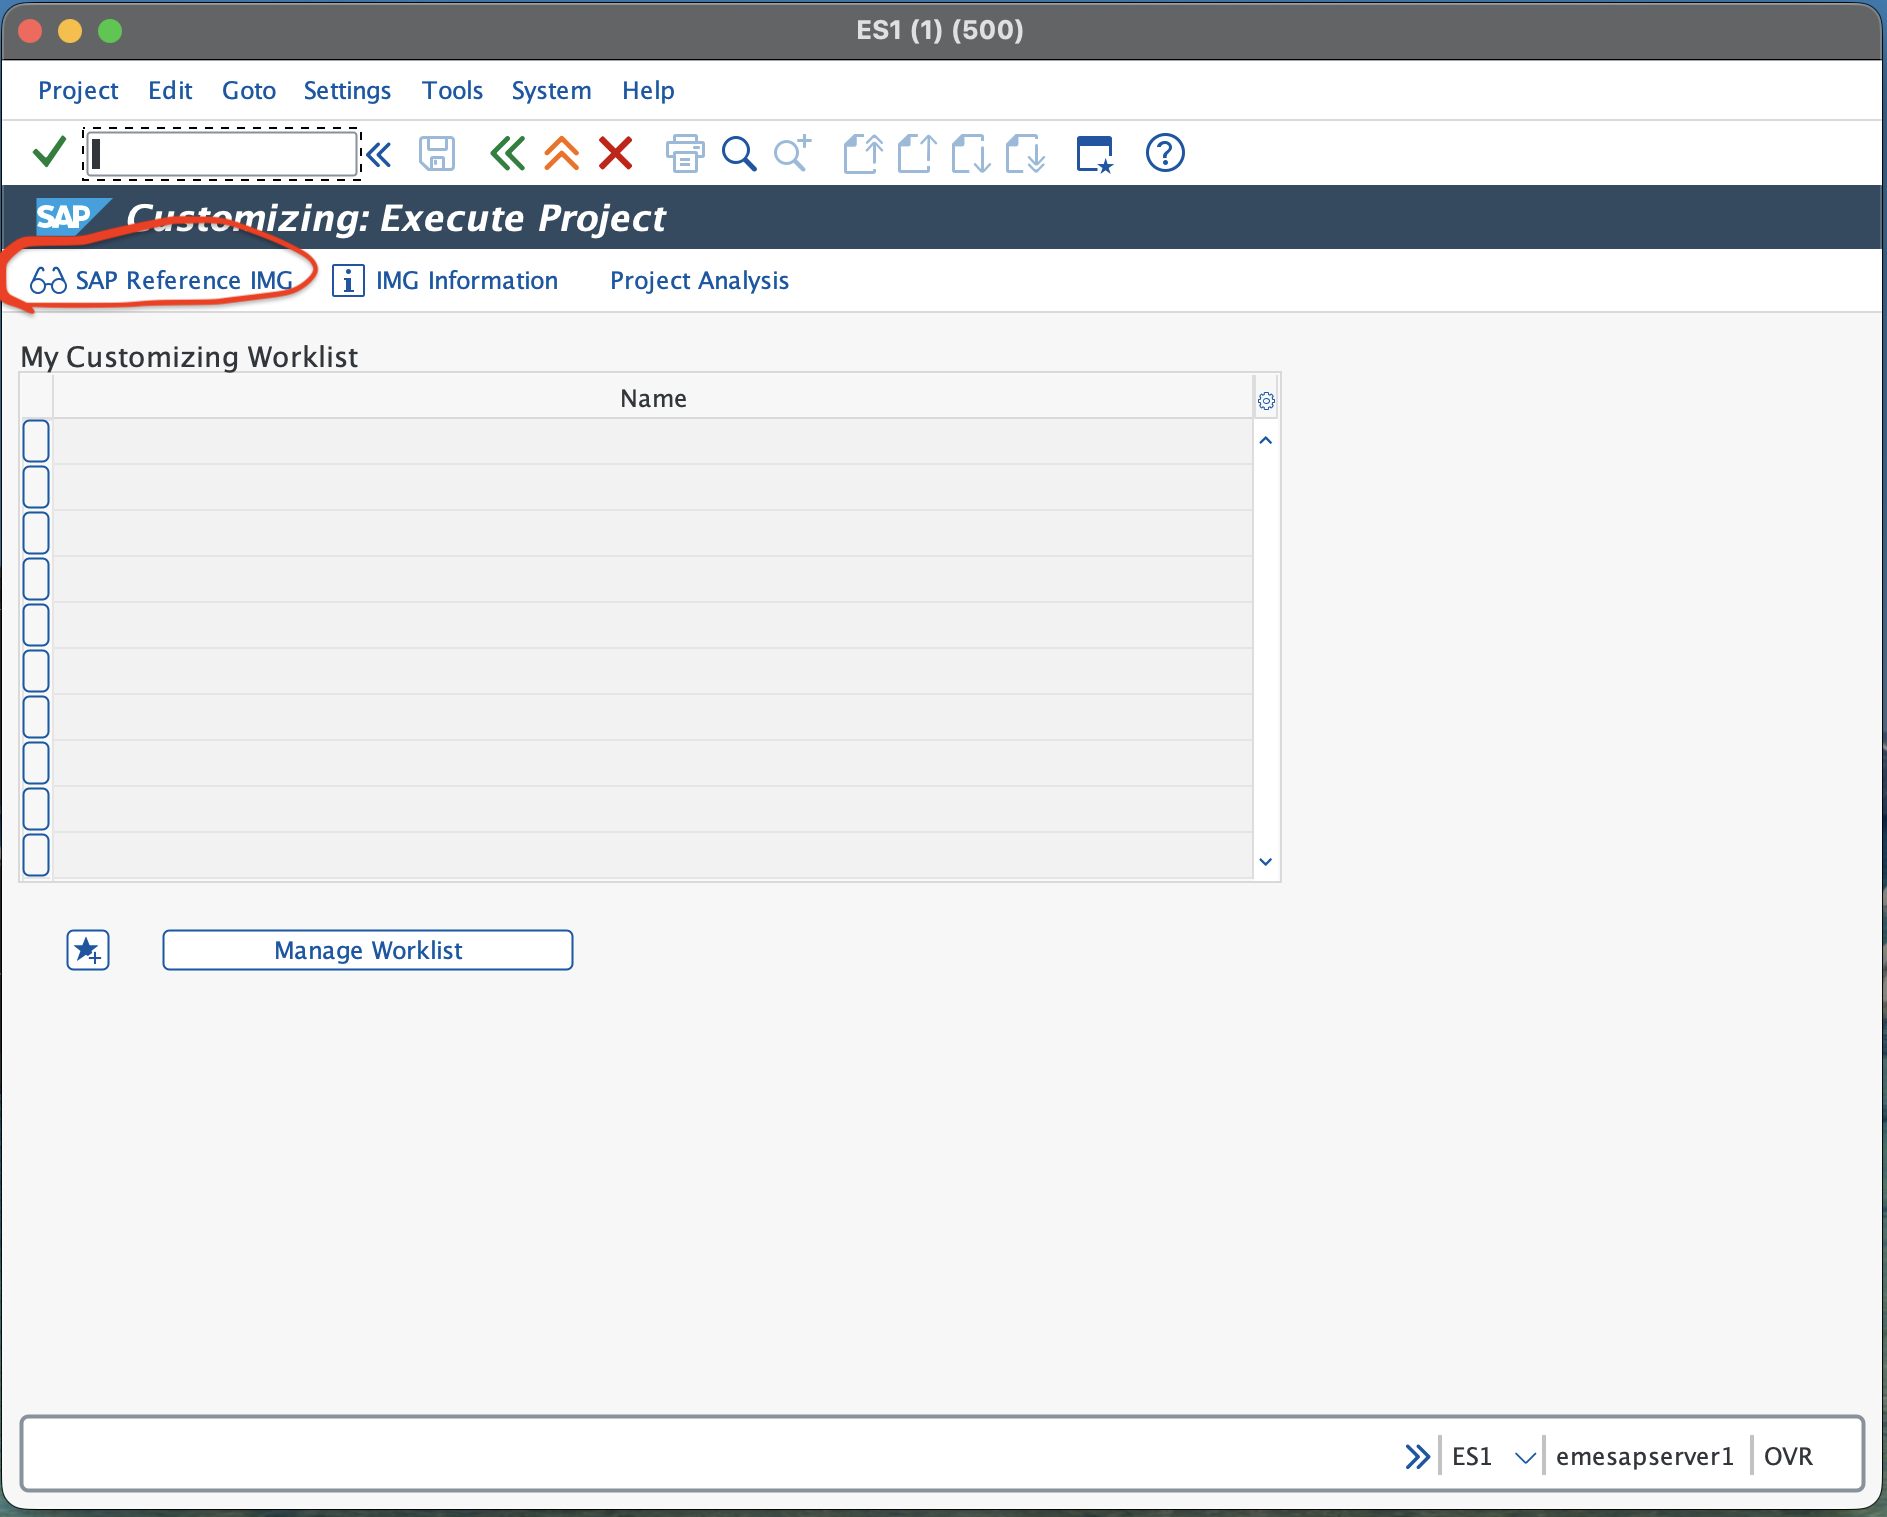Click the Last Page icon
1887x1517 pixels.
[1025, 154]
